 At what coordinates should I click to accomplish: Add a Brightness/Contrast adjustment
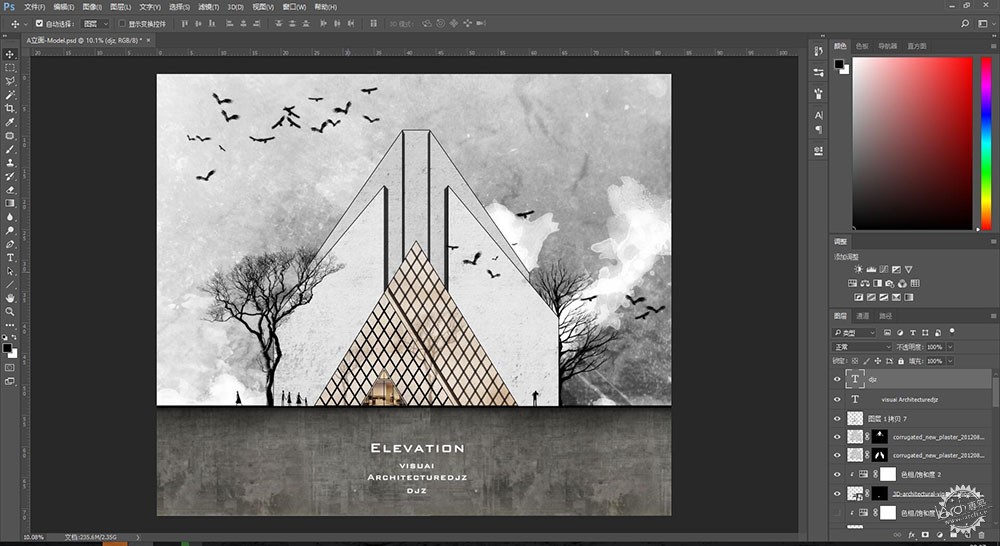point(858,269)
